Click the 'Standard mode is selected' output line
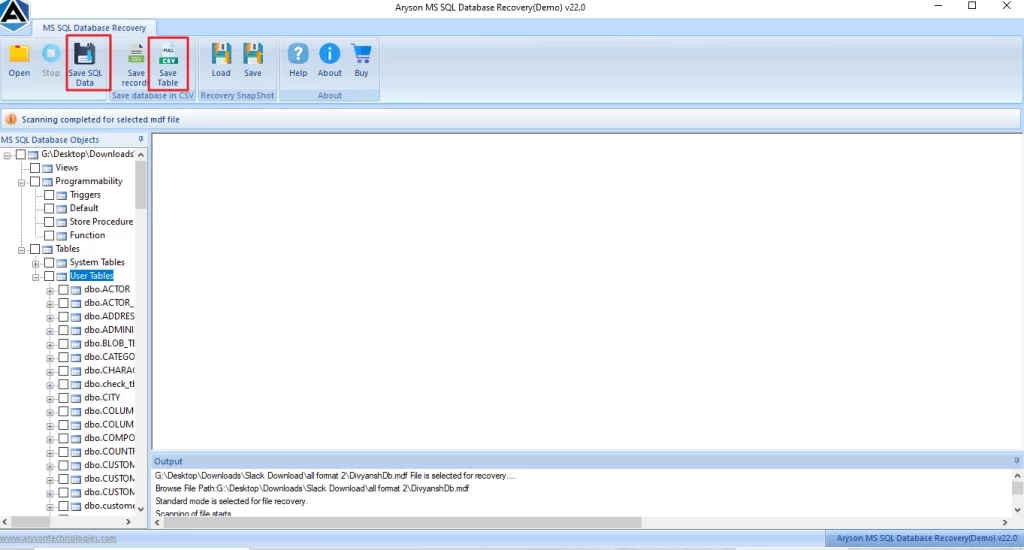Screen dimensions: 1024x550 pyautogui.click(x=231, y=501)
